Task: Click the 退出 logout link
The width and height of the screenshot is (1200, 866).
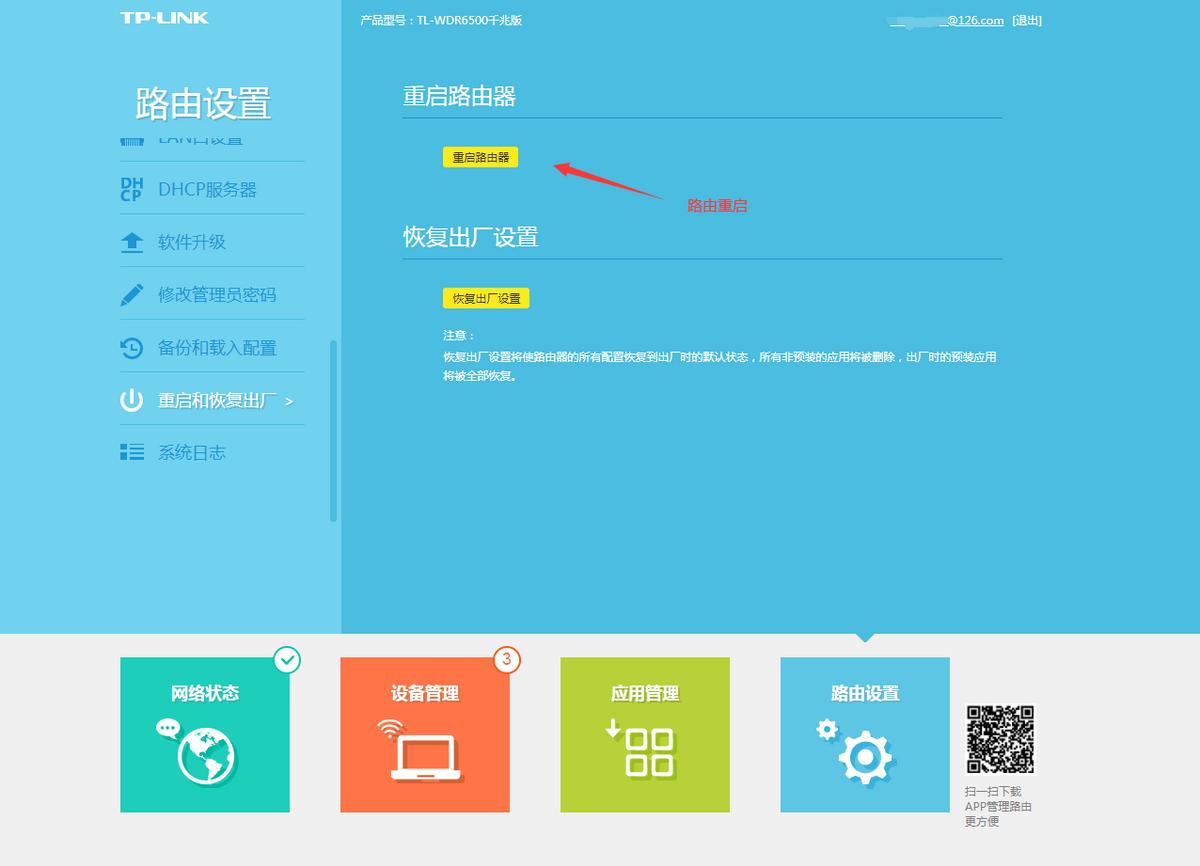Action: [1027, 20]
